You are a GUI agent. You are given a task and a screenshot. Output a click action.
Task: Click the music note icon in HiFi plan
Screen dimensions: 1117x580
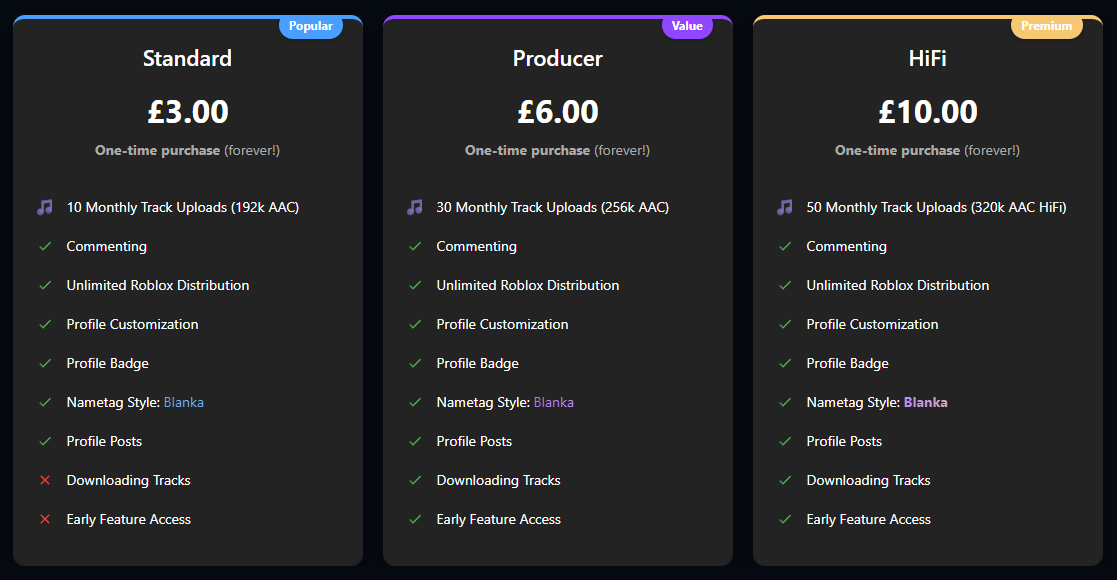point(784,208)
